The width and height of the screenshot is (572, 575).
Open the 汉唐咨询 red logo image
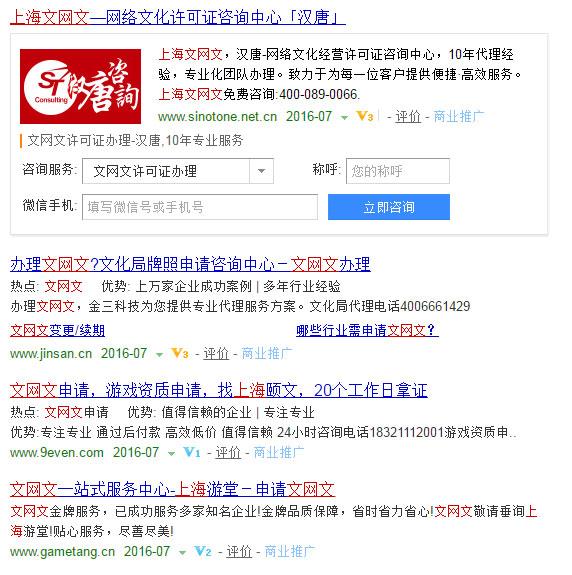(x=80, y=86)
